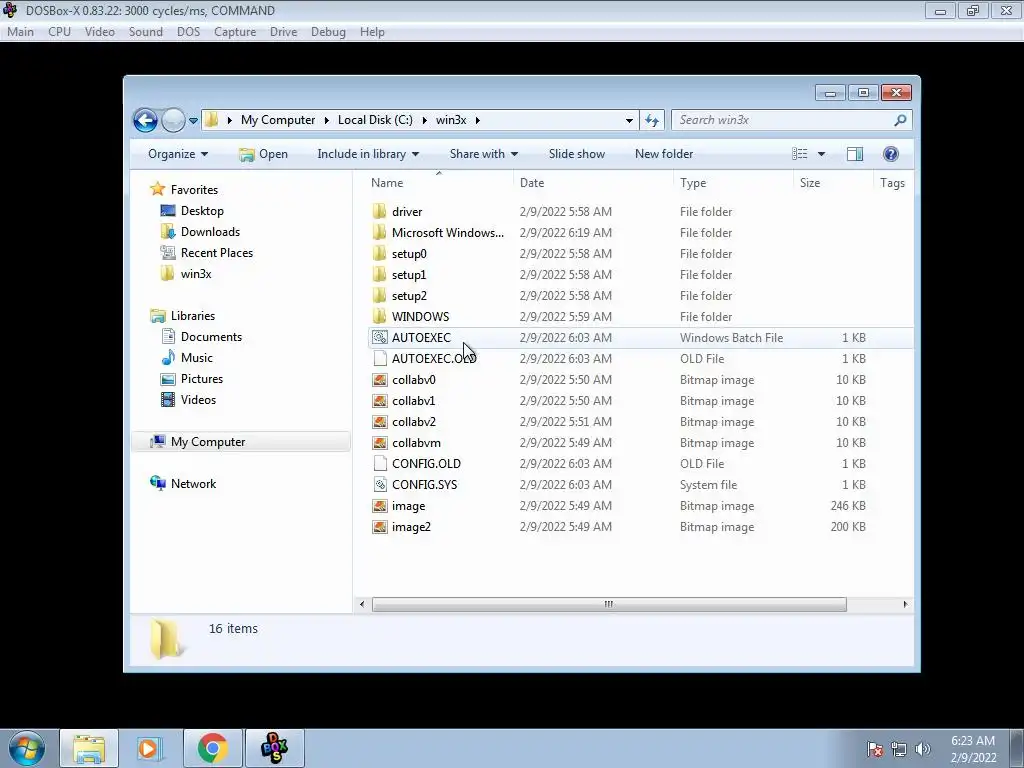
Task: Select the setup0 folder icon
Action: tap(379, 253)
